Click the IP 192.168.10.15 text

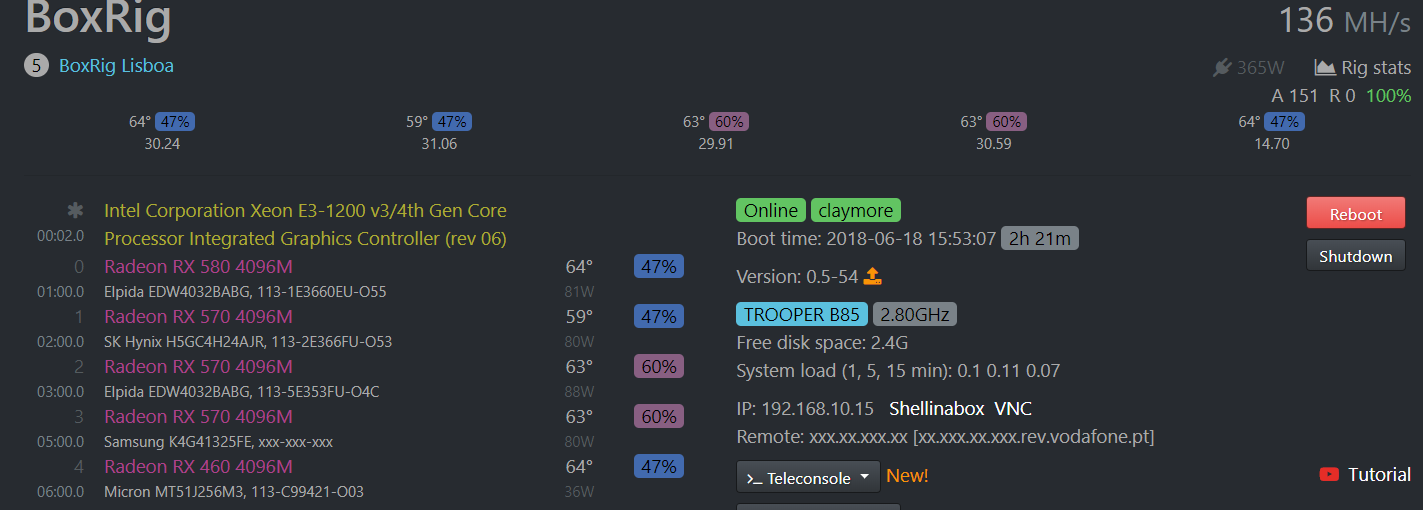click(805, 408)
